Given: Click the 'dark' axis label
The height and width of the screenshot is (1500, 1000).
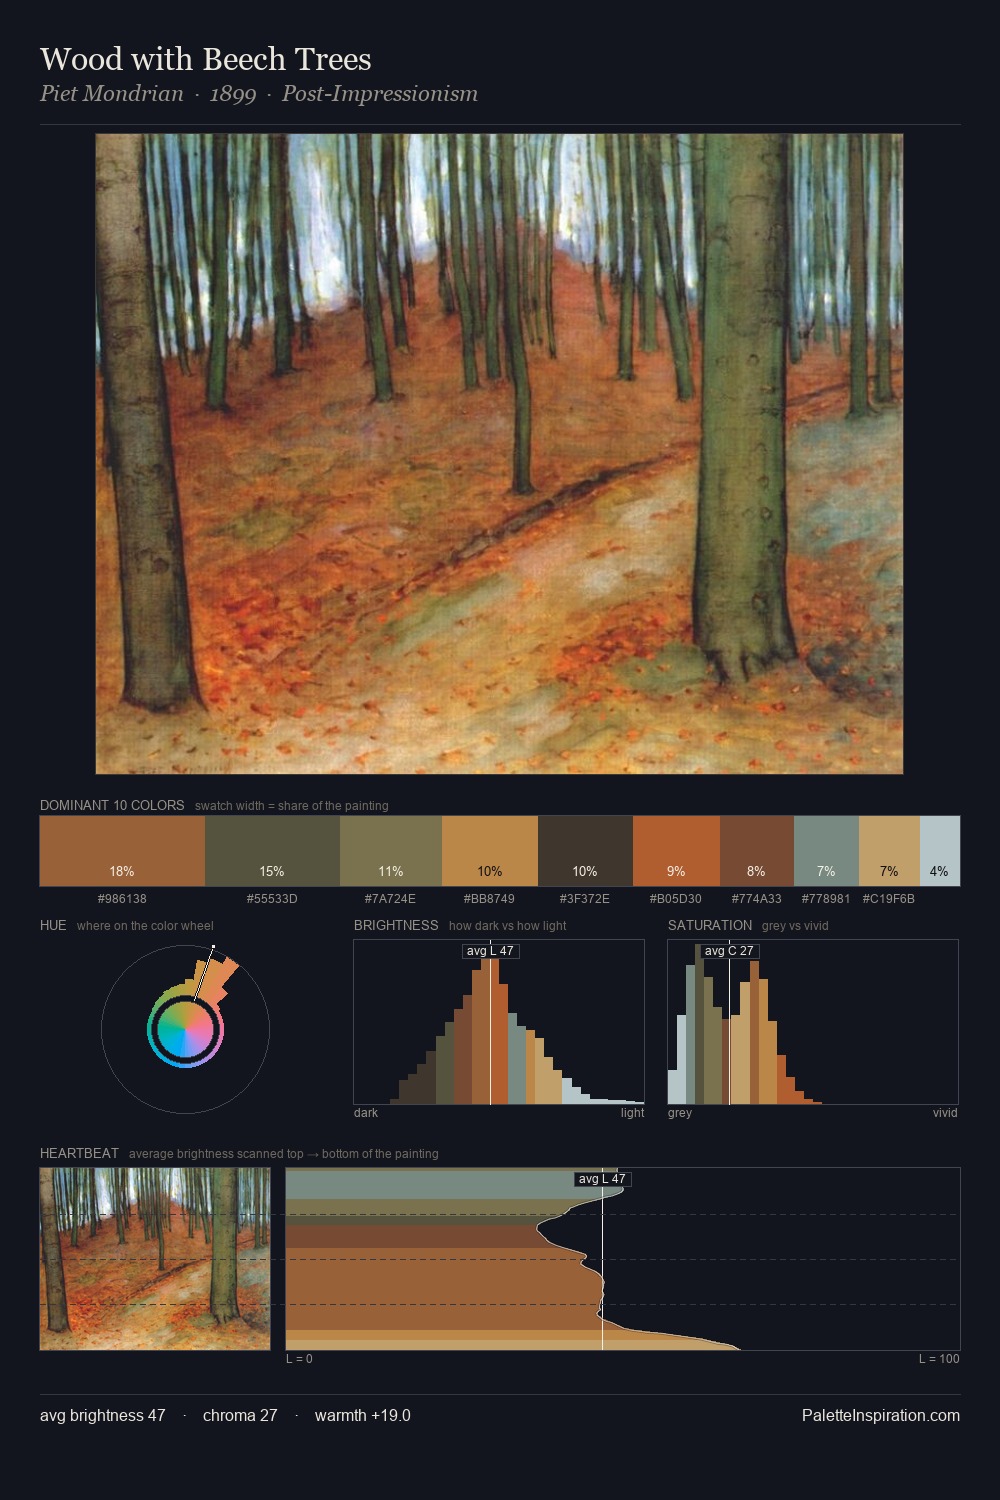Looking at the screenshot, I should (366, 1113).
